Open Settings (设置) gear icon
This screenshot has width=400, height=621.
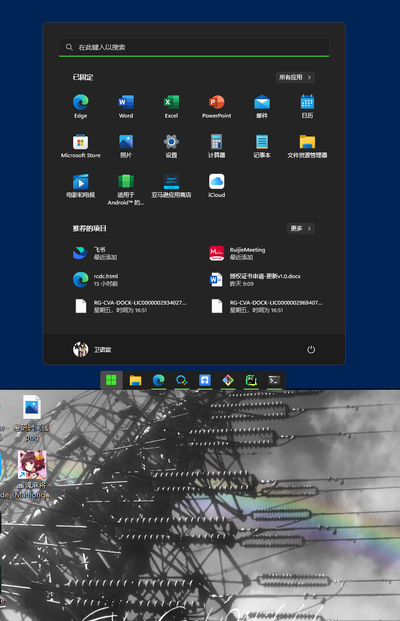point(171,146)
